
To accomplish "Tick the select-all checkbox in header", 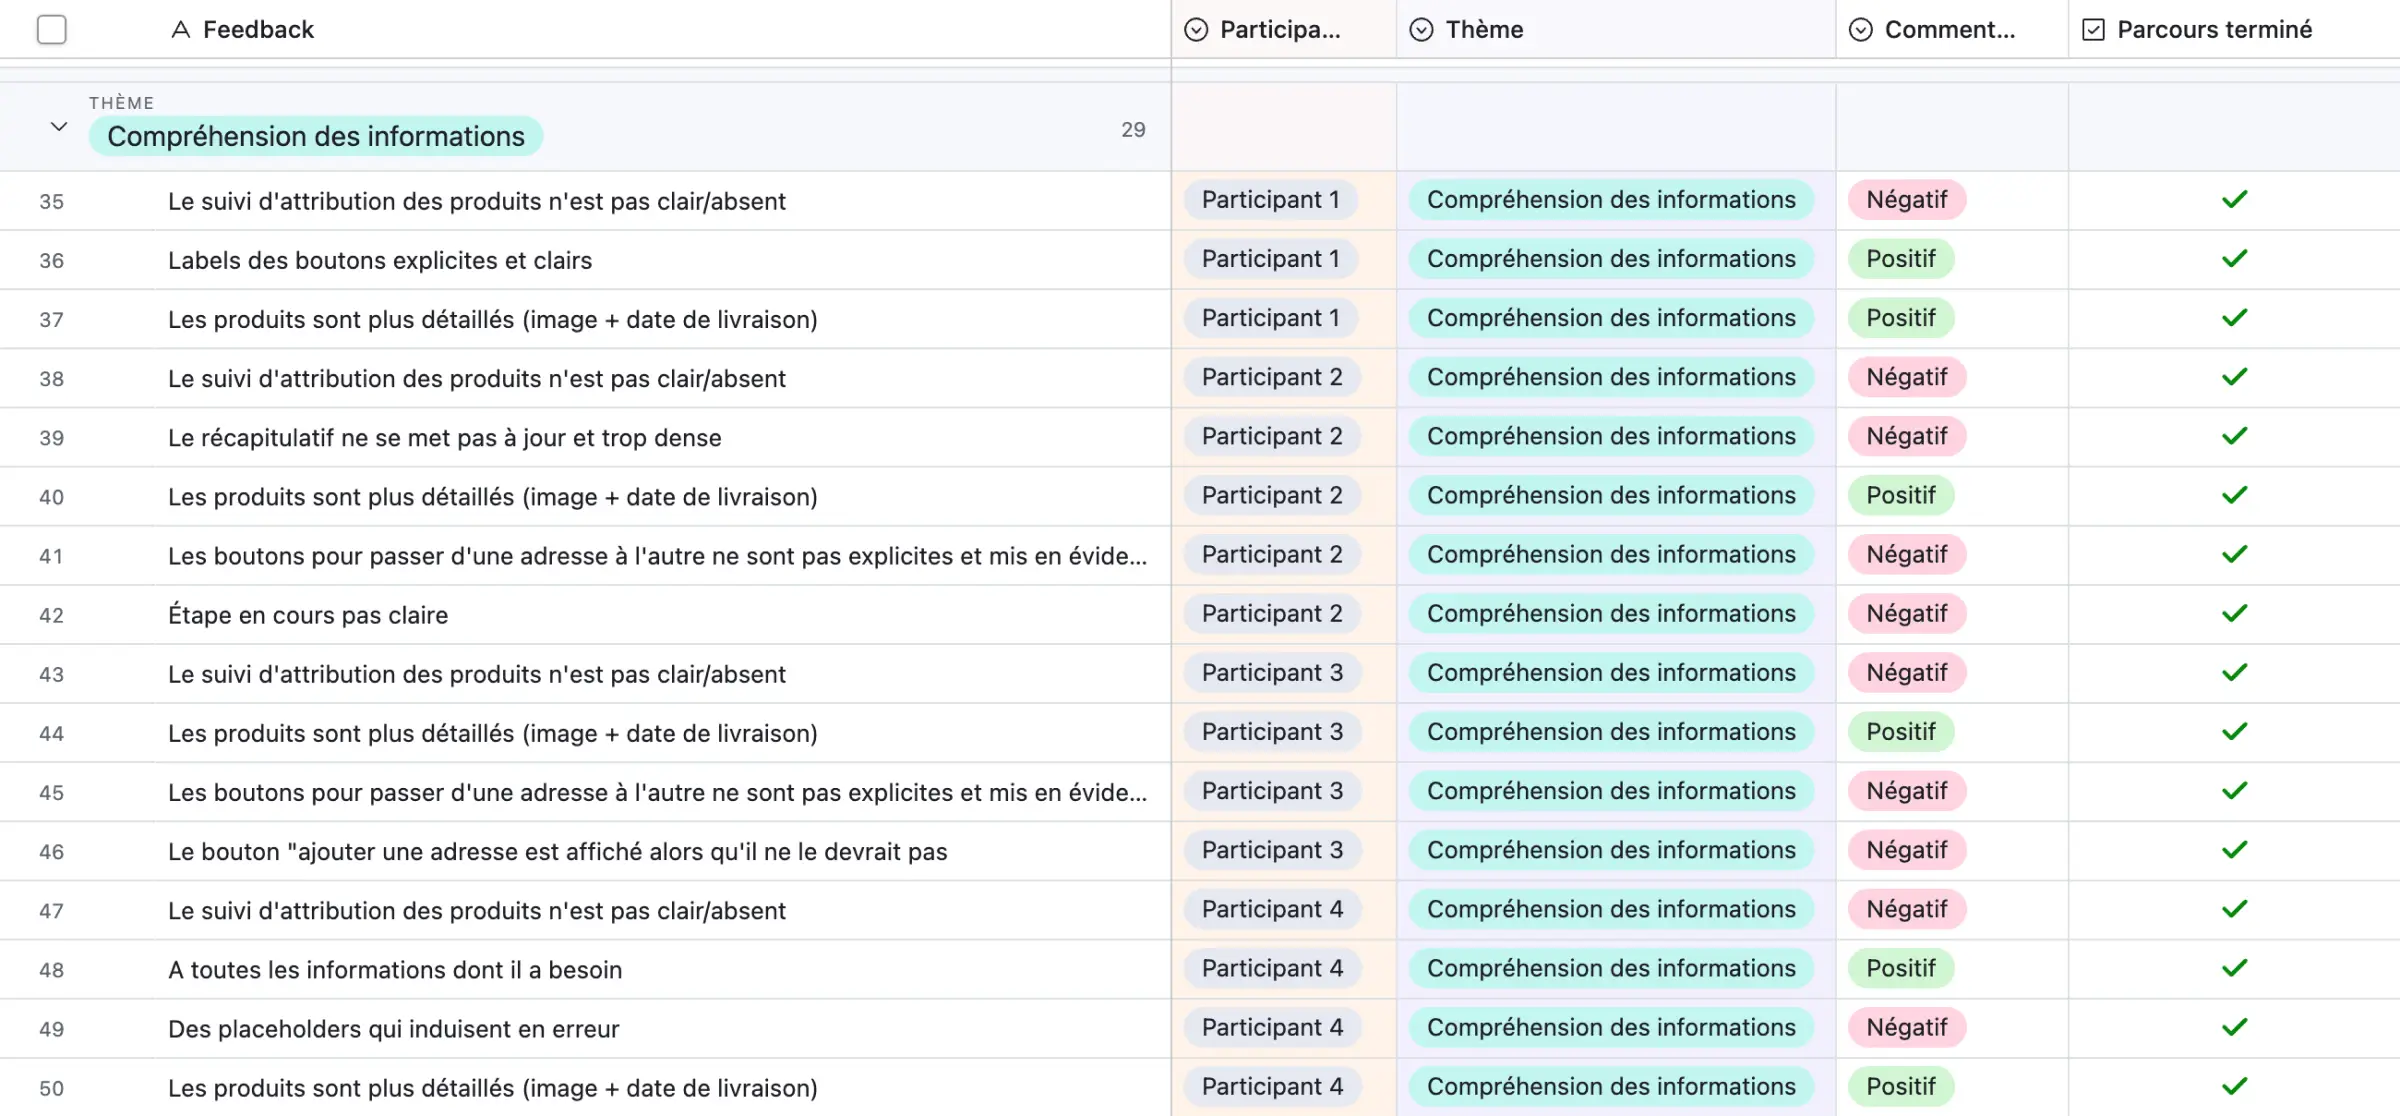I will click(52, 30).
